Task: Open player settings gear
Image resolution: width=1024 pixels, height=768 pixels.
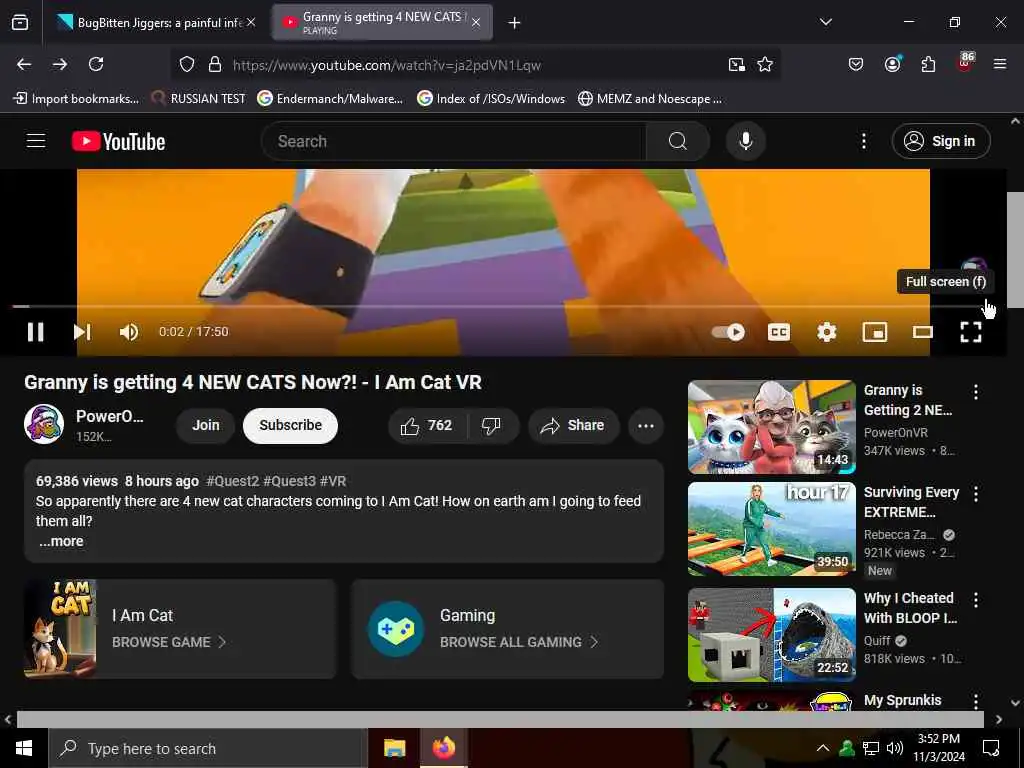Action: [x=827, y=332]
